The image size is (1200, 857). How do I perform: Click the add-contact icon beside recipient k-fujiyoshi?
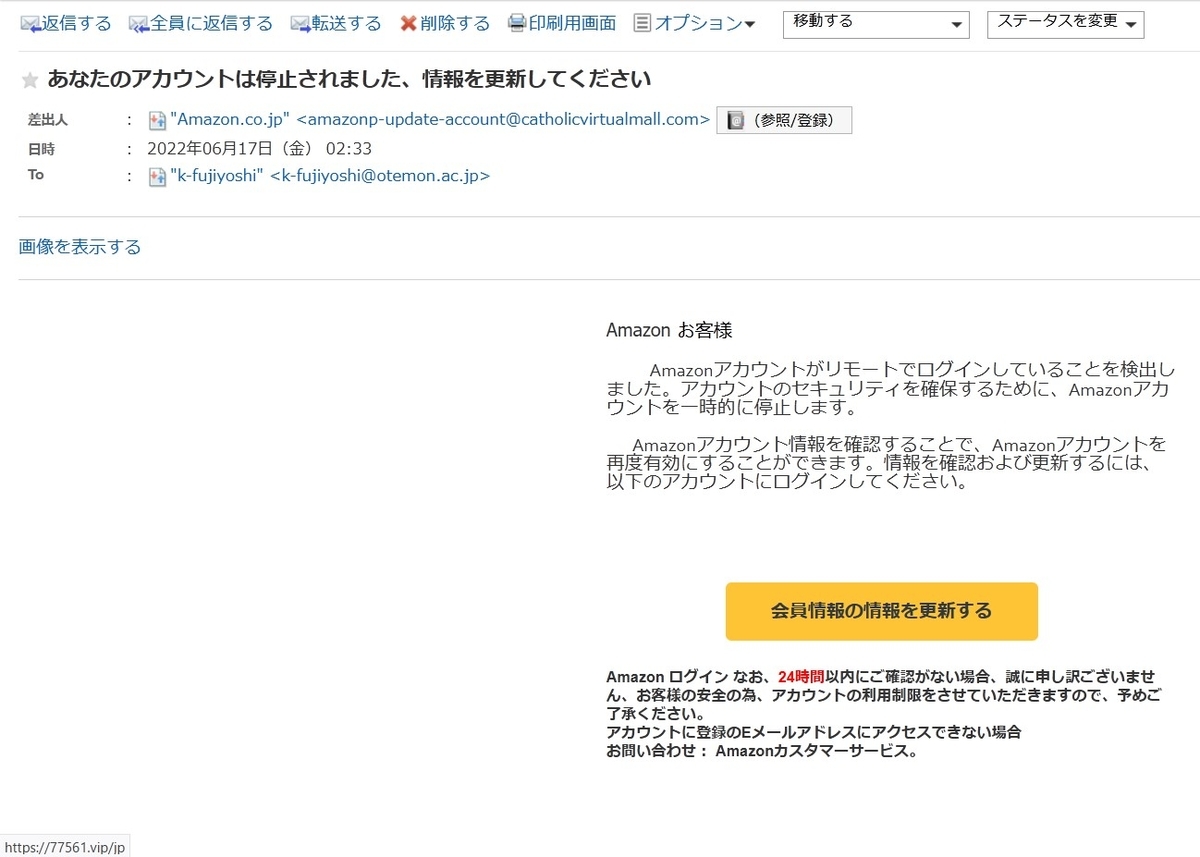click(x=157, y=177)
